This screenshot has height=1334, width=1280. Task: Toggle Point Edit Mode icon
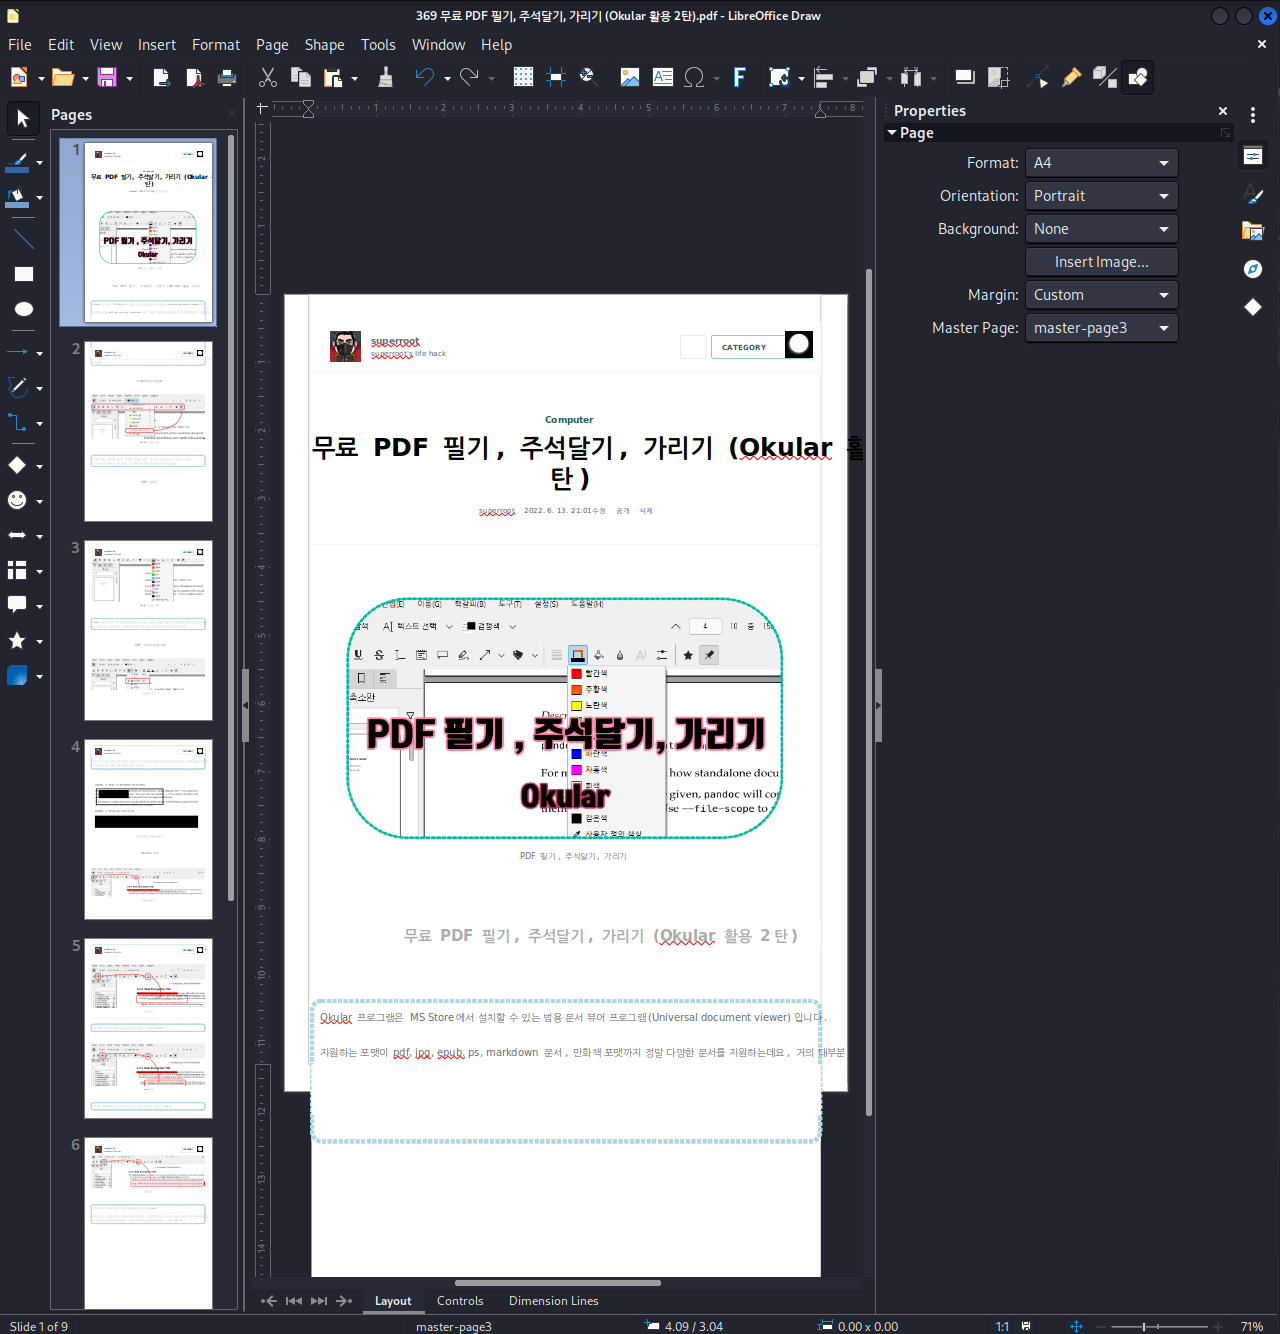point(1039,77)
